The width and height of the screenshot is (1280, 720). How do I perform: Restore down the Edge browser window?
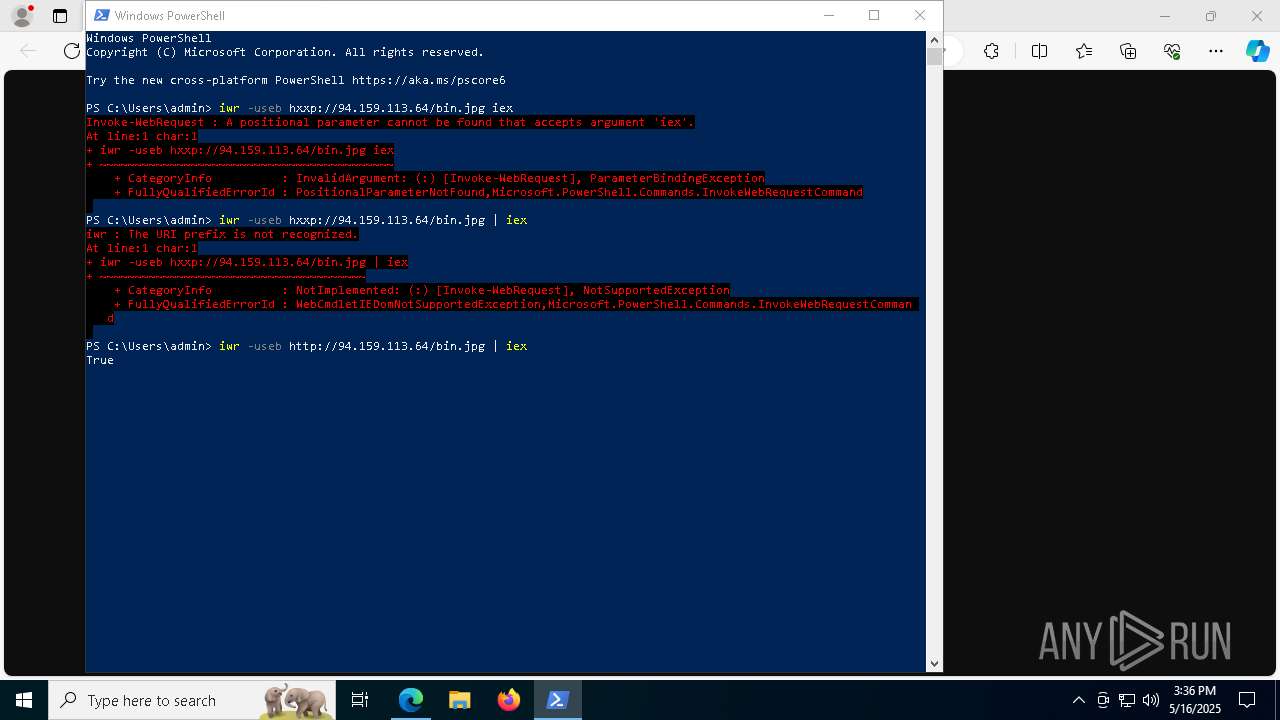1210,16
